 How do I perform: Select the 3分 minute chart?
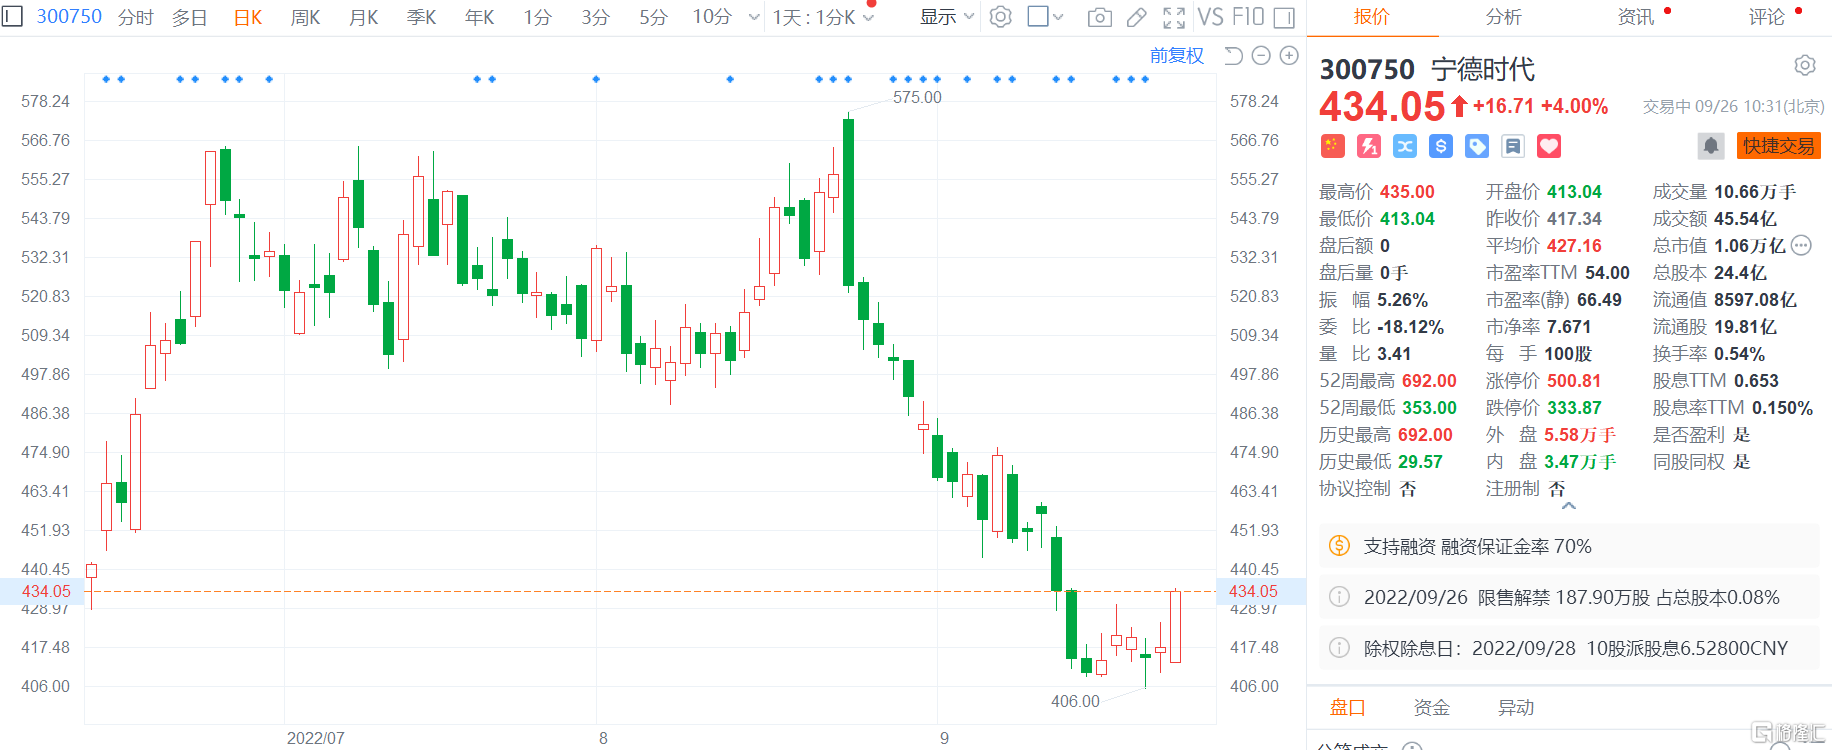click(596, 17)
